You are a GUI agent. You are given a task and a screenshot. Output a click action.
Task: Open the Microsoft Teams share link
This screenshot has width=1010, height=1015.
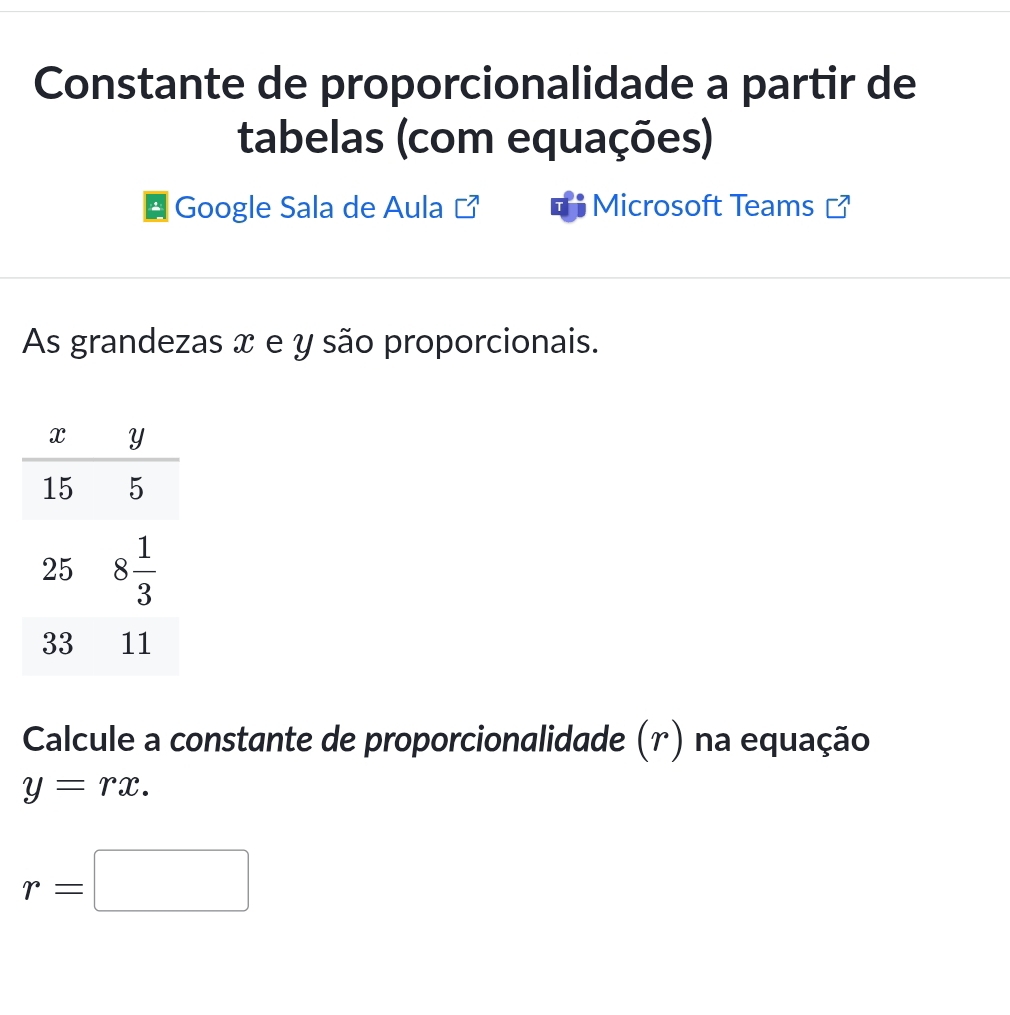point(703,206)
